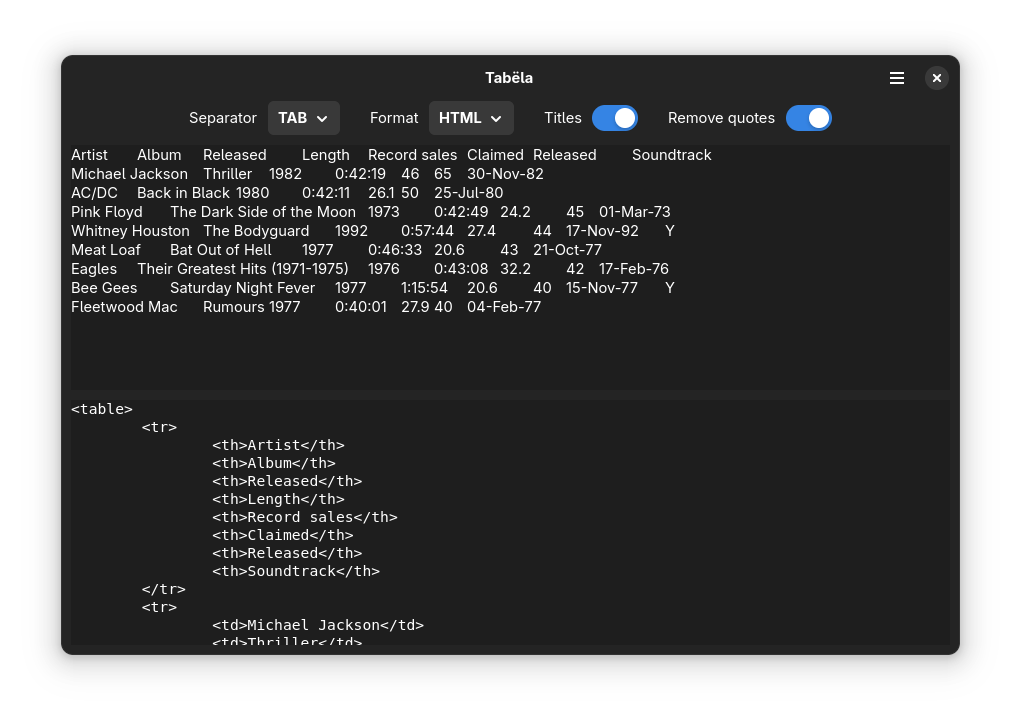Click the <table> line in output
The image size is (1021, 722).
(102, 409)
